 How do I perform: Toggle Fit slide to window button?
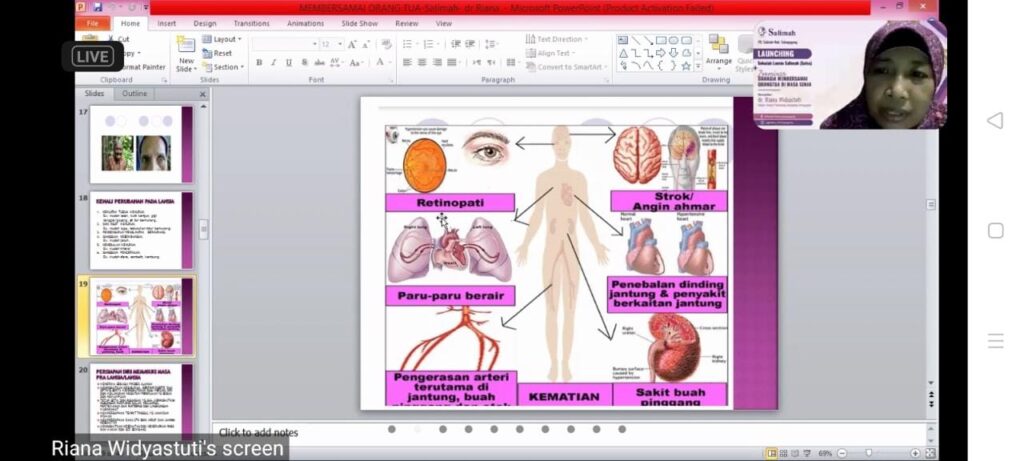tap(930, 453)
